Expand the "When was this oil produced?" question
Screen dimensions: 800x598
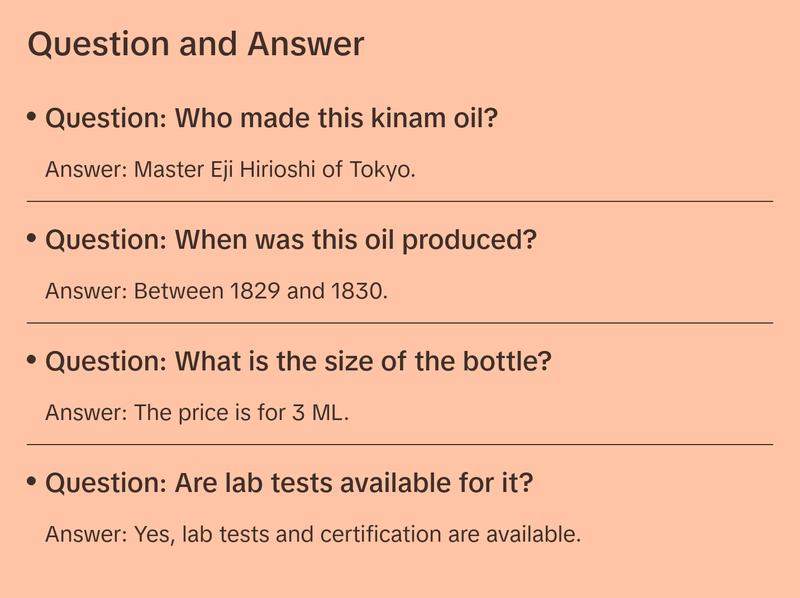291,241
